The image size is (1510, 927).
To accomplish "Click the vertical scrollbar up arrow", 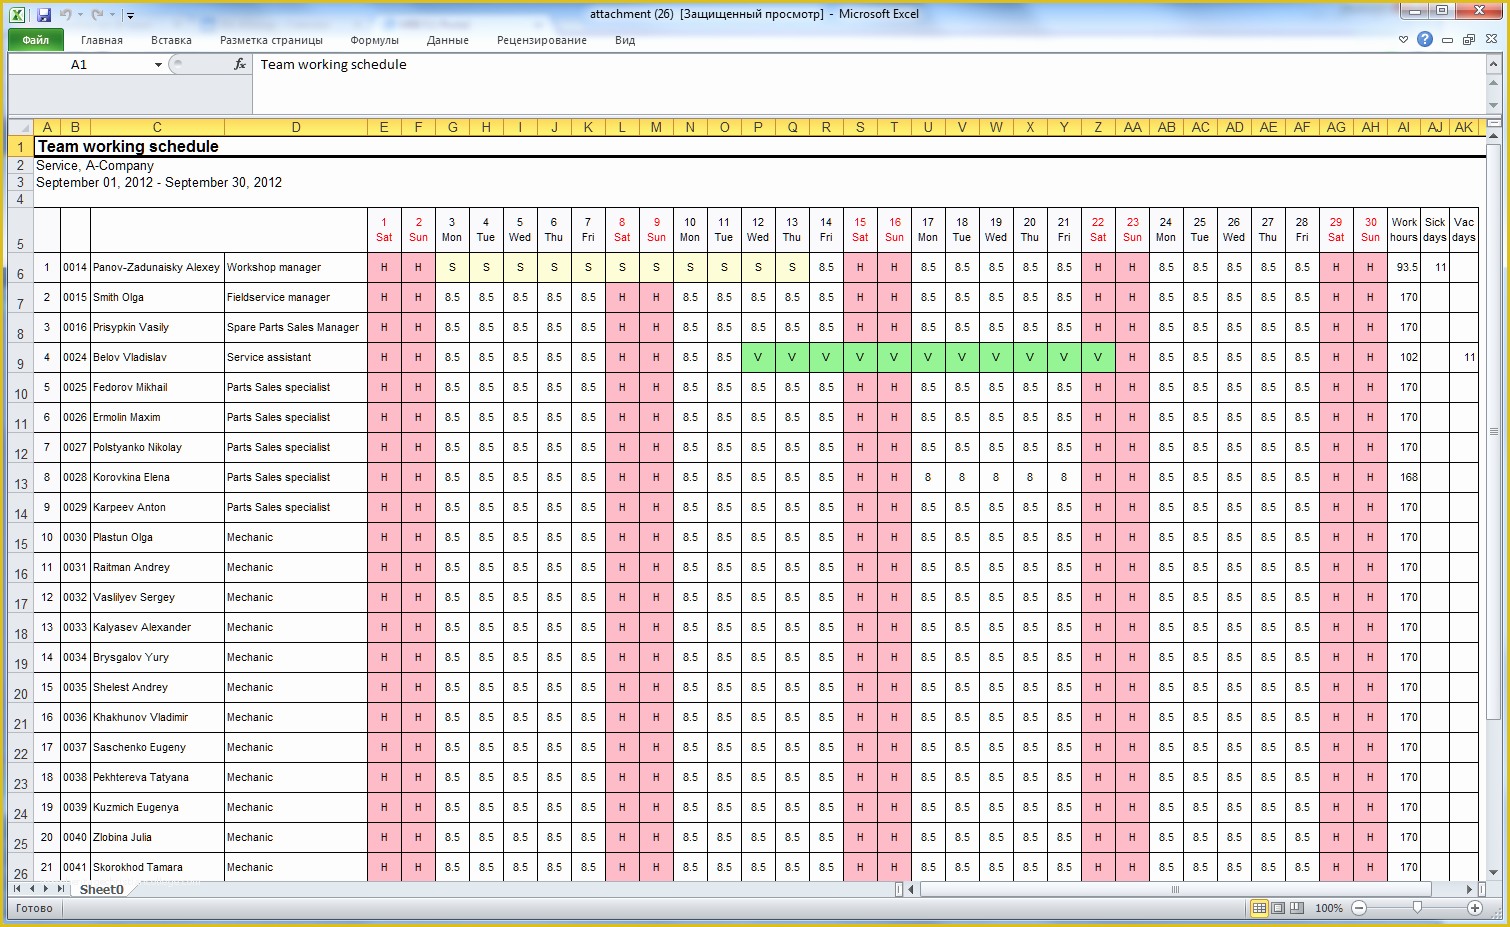I will pyautogui.click(x=1494, y=136).
